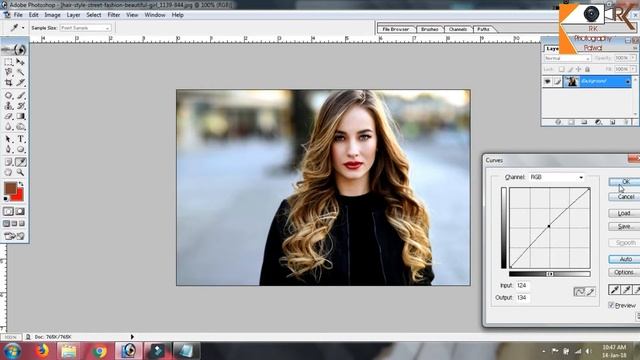The height and width of the screenshot is (360, 640).
Task: Open the Layer menu
Action: (x=73, y=15)
